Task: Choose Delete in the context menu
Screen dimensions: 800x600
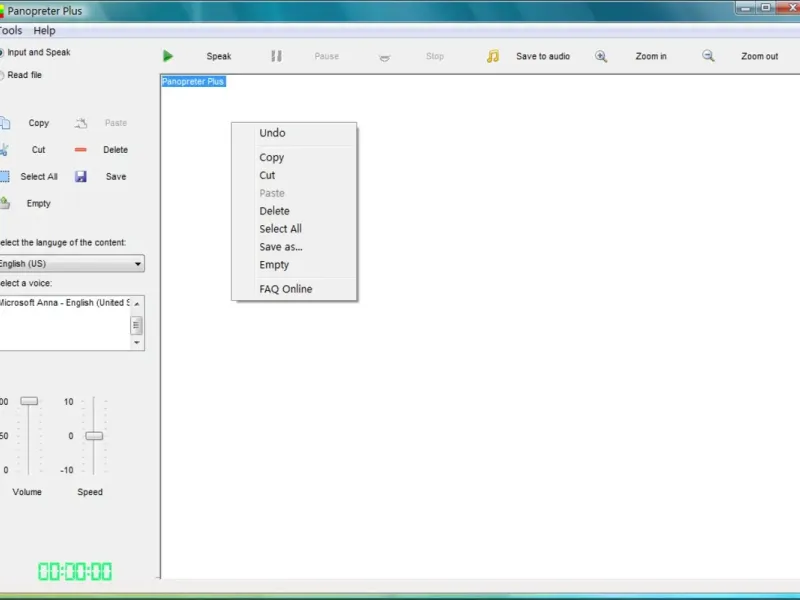Action: point(294,211)
